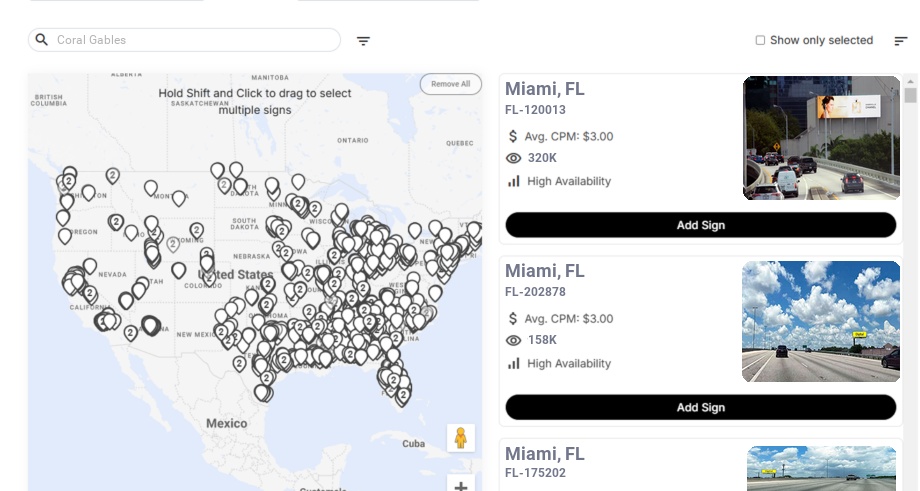The image size is (920, 491).
Task: Zoom in the map with plus button
Action: tap(461, 486)
